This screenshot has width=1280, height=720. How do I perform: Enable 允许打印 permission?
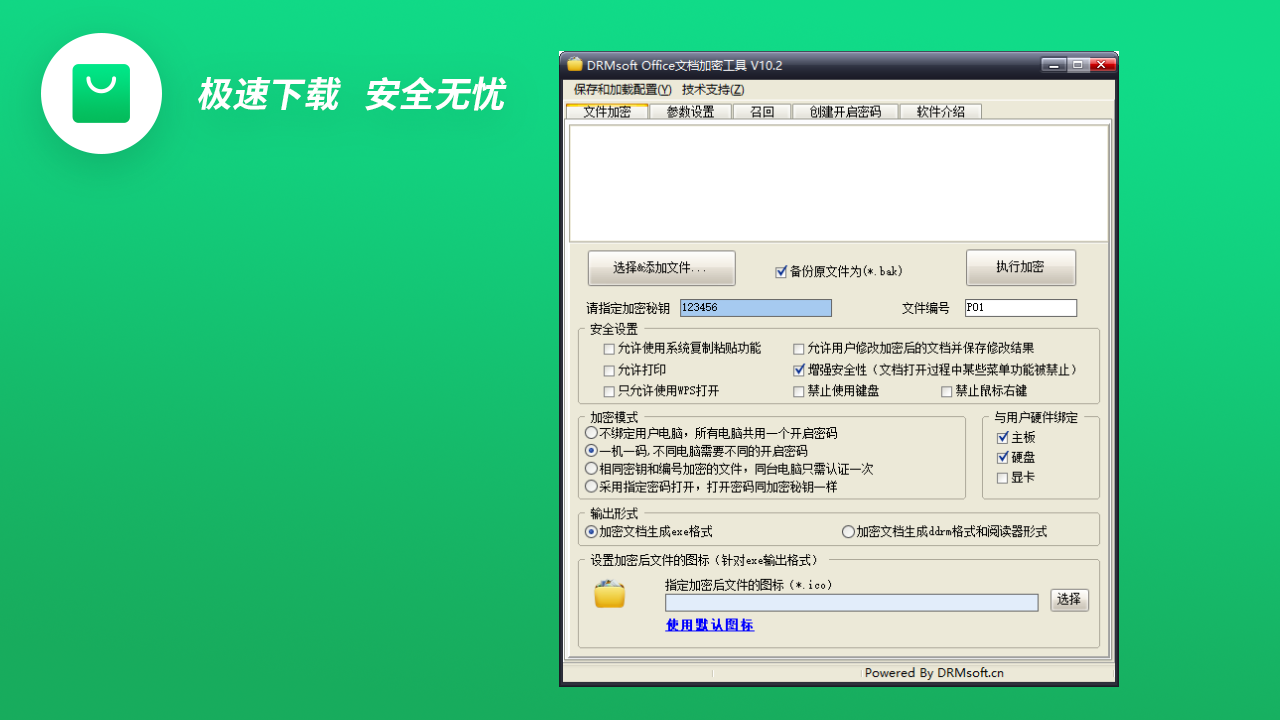tap(608, 371)
